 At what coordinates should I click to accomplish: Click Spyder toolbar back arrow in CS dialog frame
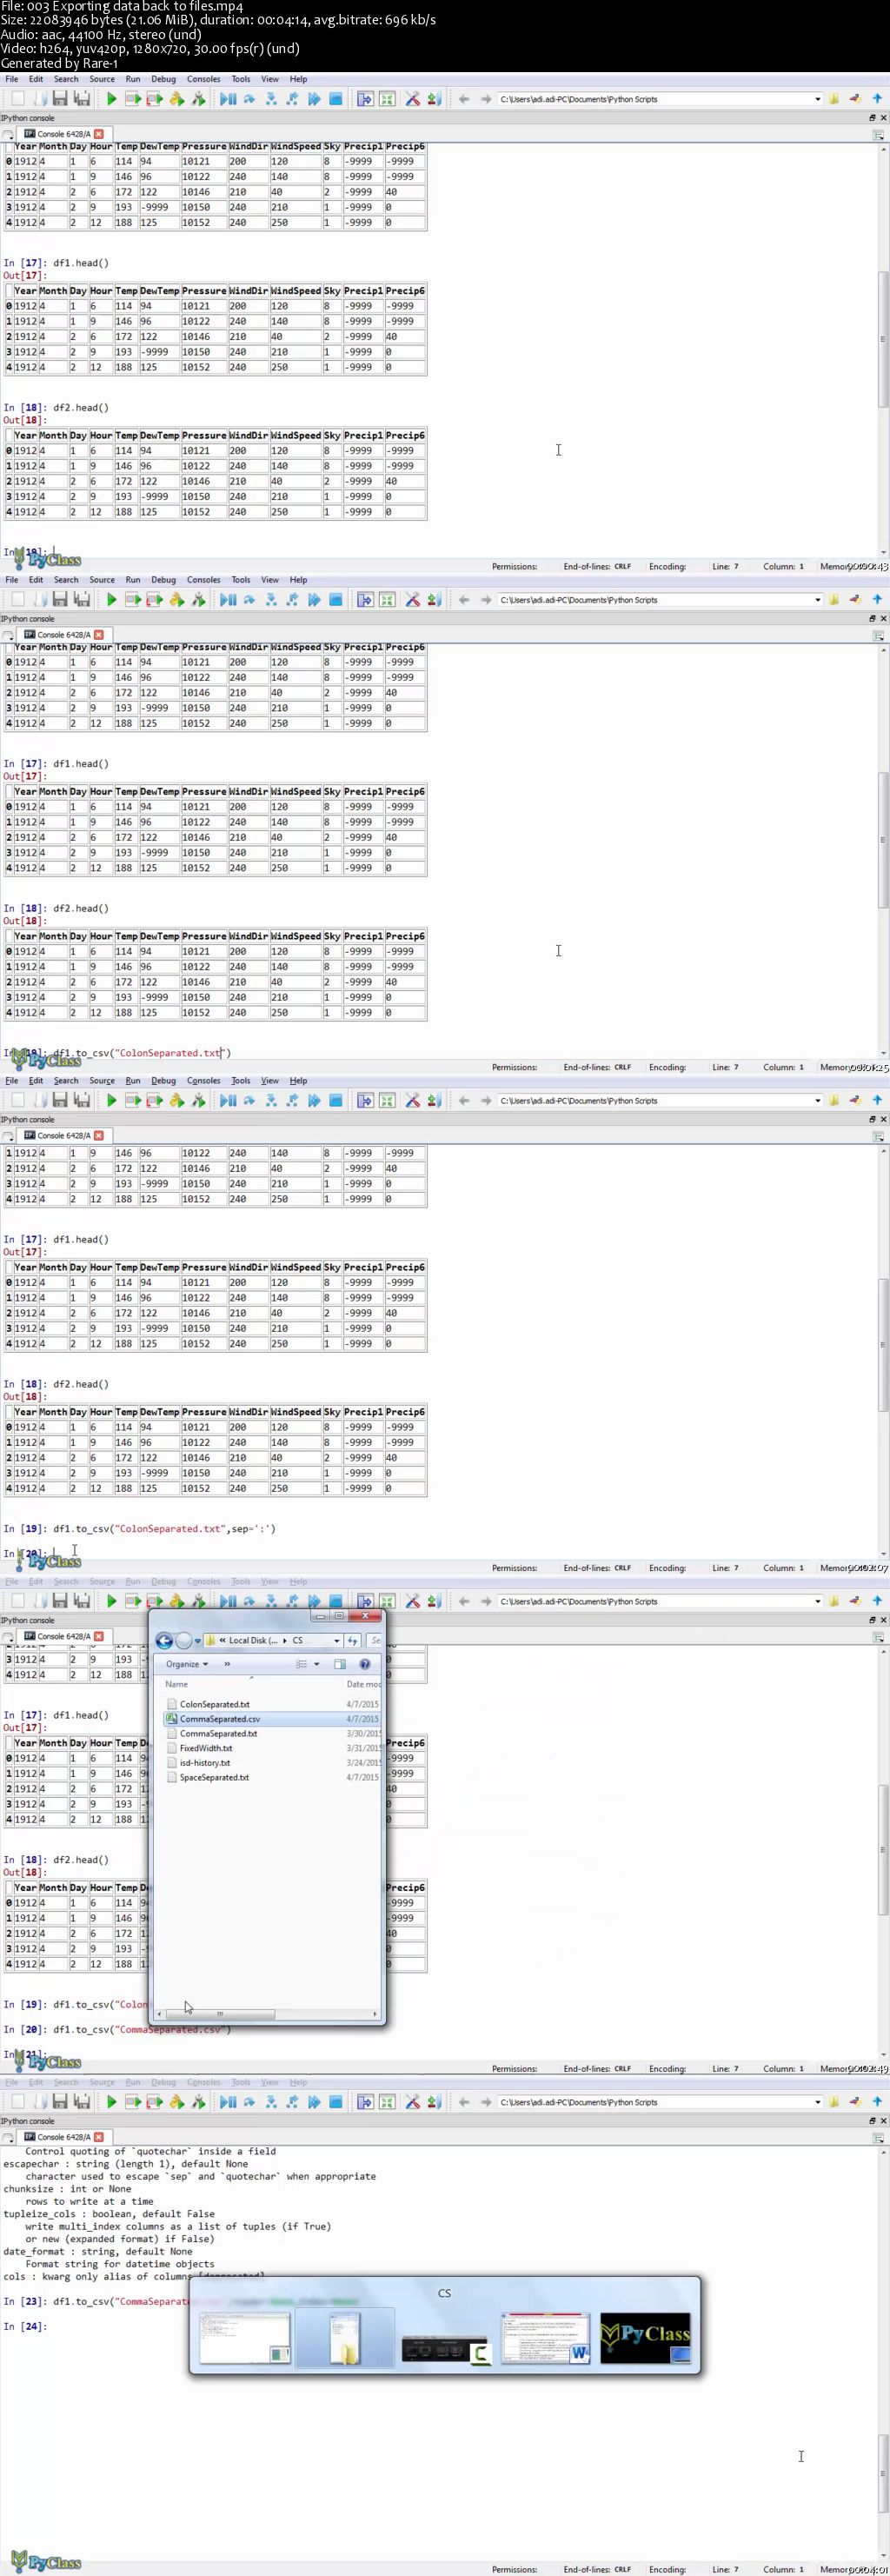(x=464, y=1601)
